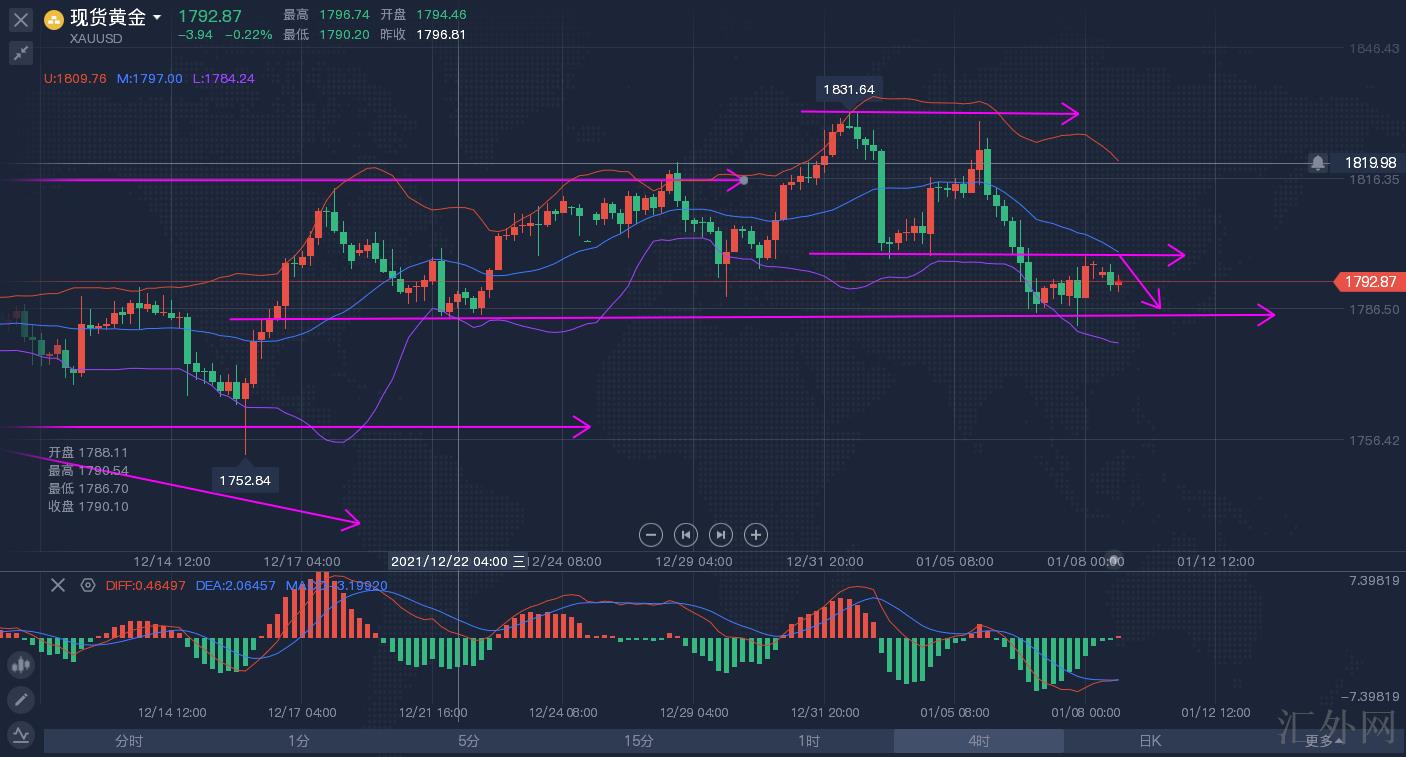This screenshot has width=1406, height=757.
Task: Close the MACD indicator panel
Action: point(58,585)
